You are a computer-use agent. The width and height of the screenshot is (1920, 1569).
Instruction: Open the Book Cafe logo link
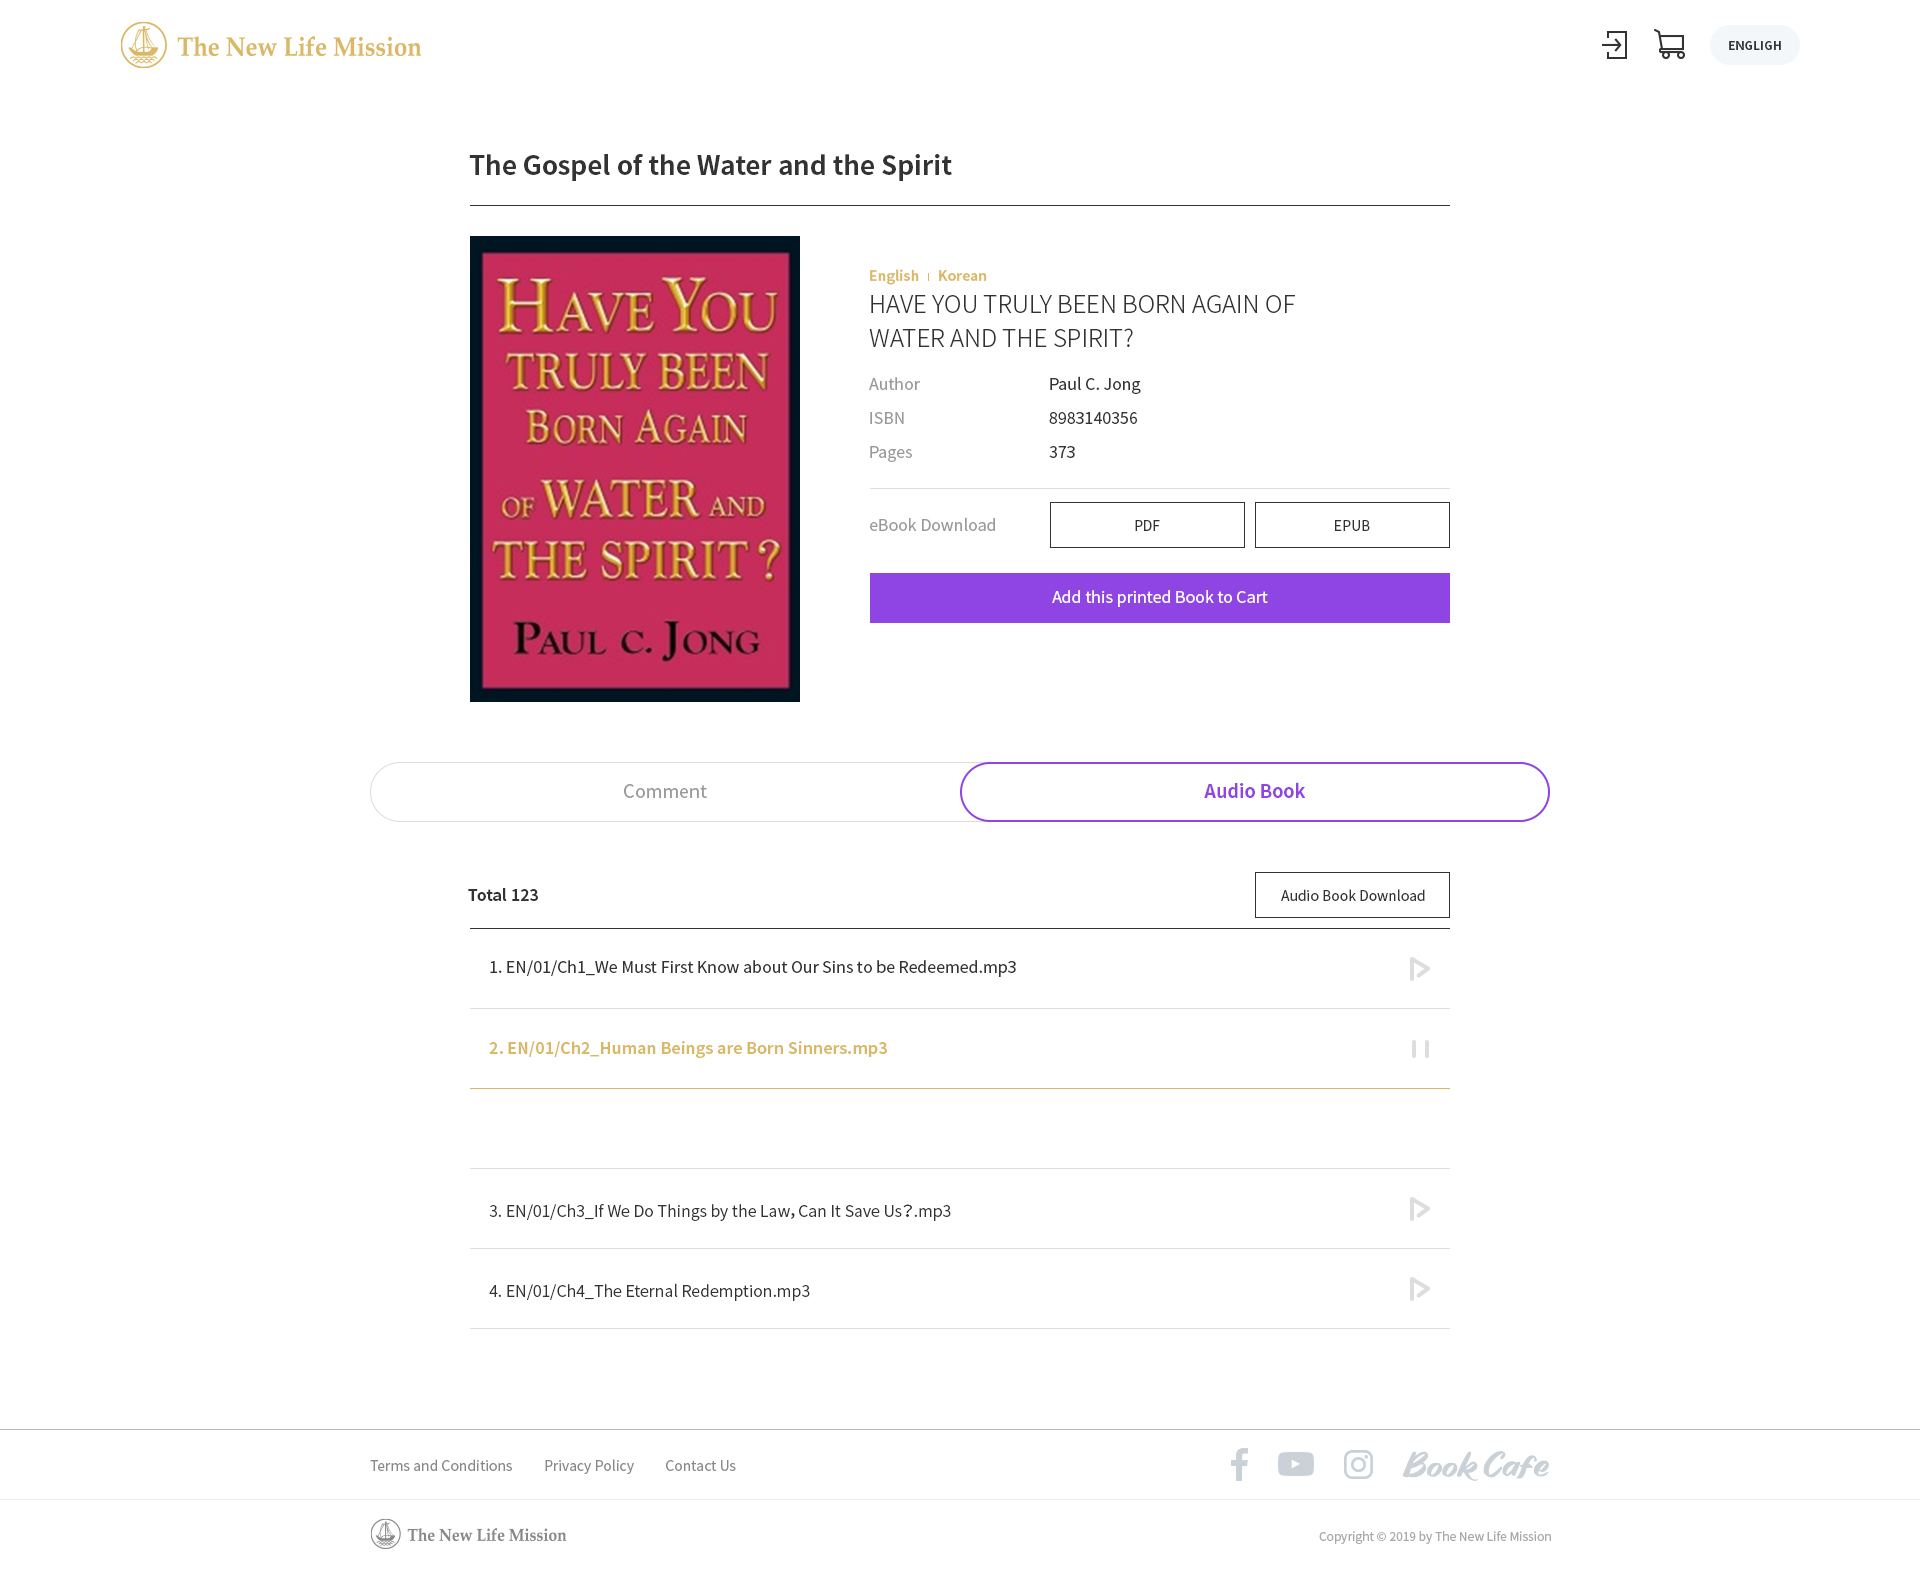pyautogui.click(x=1476, y=1465)
